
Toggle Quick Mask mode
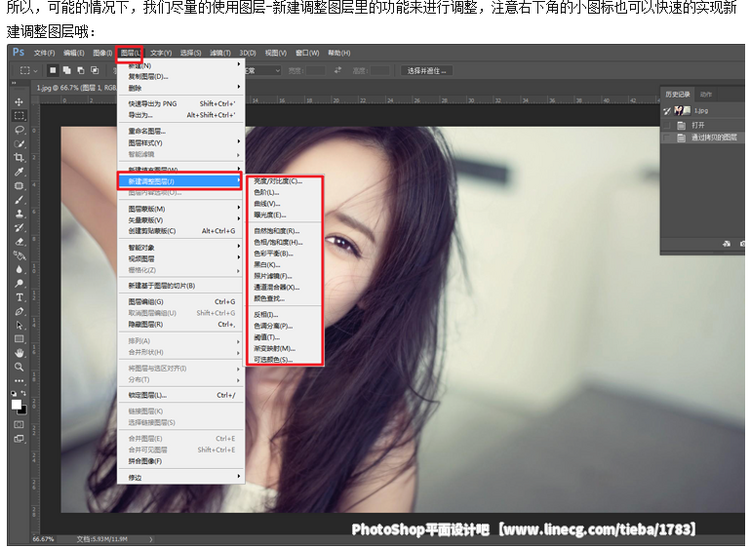pyautogui.click(x=19, y=425)
